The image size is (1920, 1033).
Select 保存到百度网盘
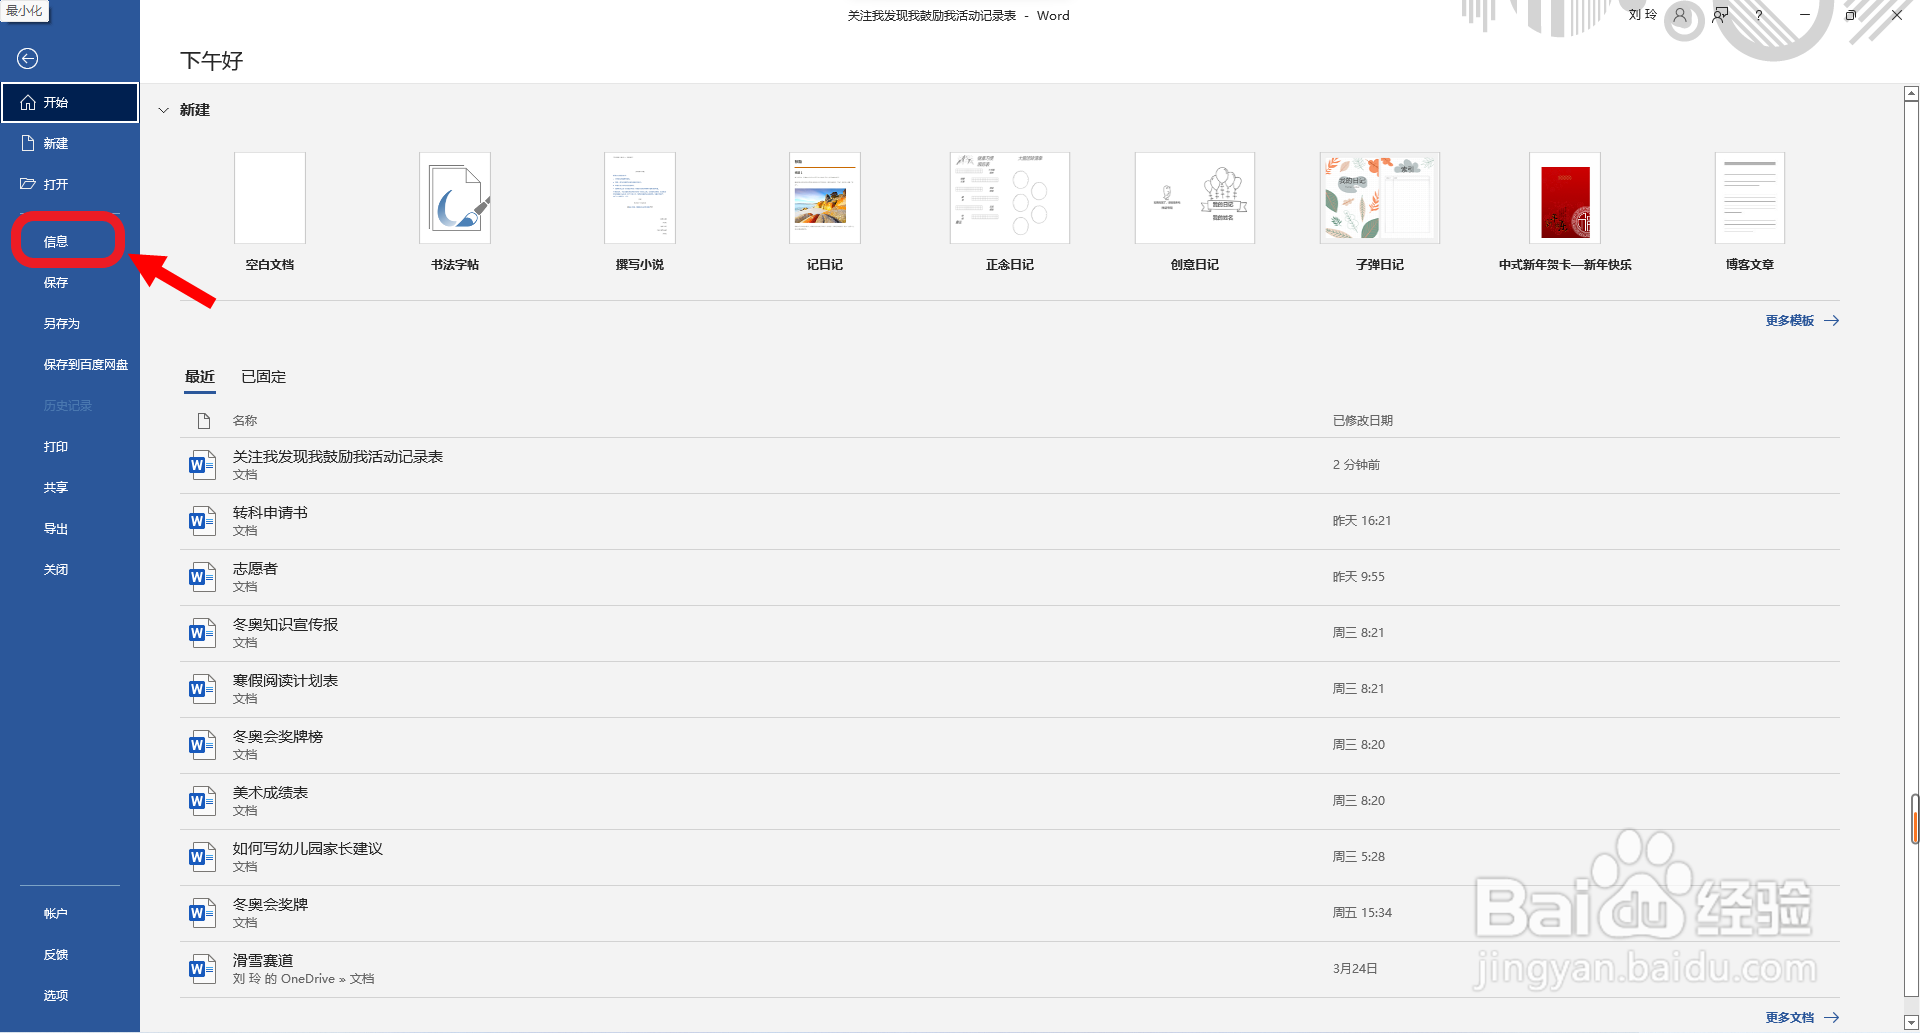click(70, 364)
